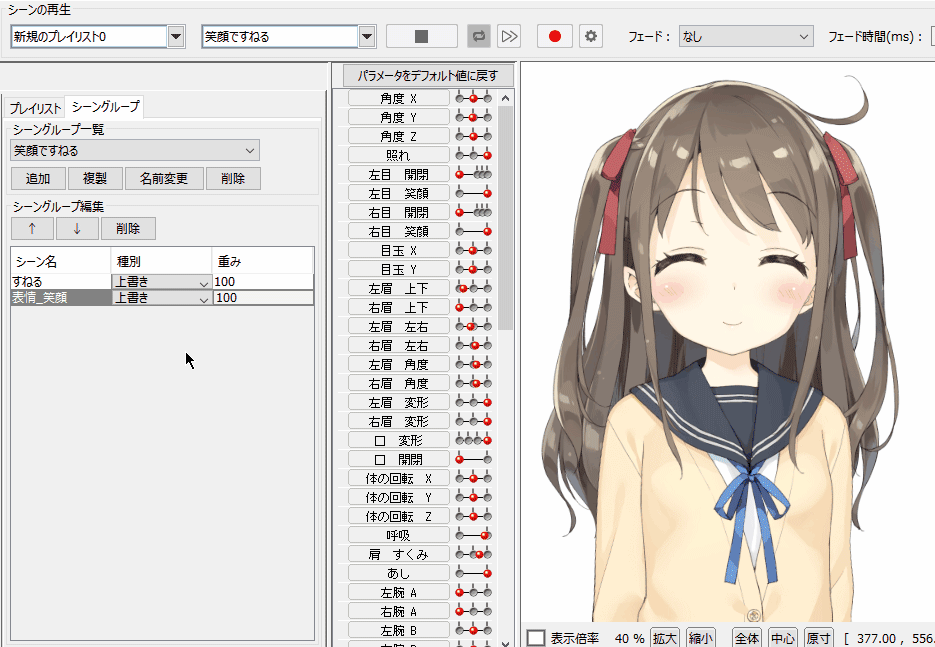Open 種別 dropdown for すねる row
Viewport: 935px width, 647px height.
[x=162, y=282]
